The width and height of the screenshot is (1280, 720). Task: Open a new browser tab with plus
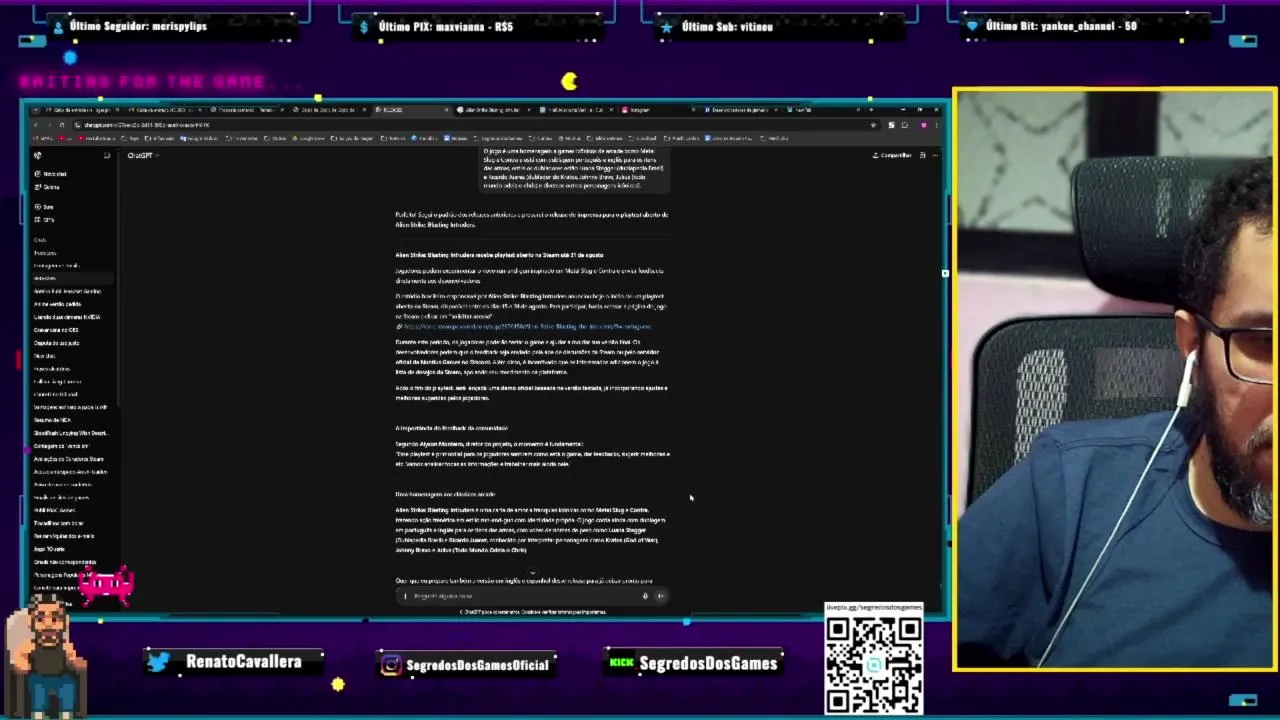pyautogui.click(x=871, y=110)
